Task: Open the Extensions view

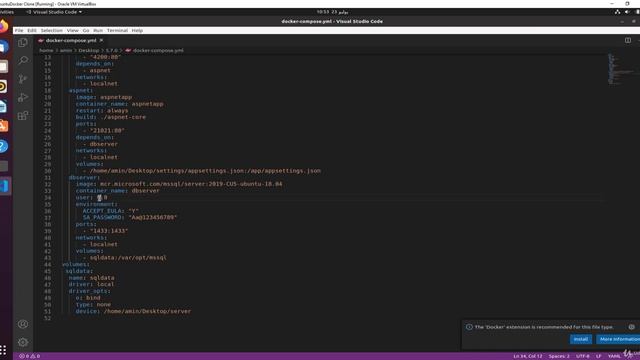Action: pos(23,116)
